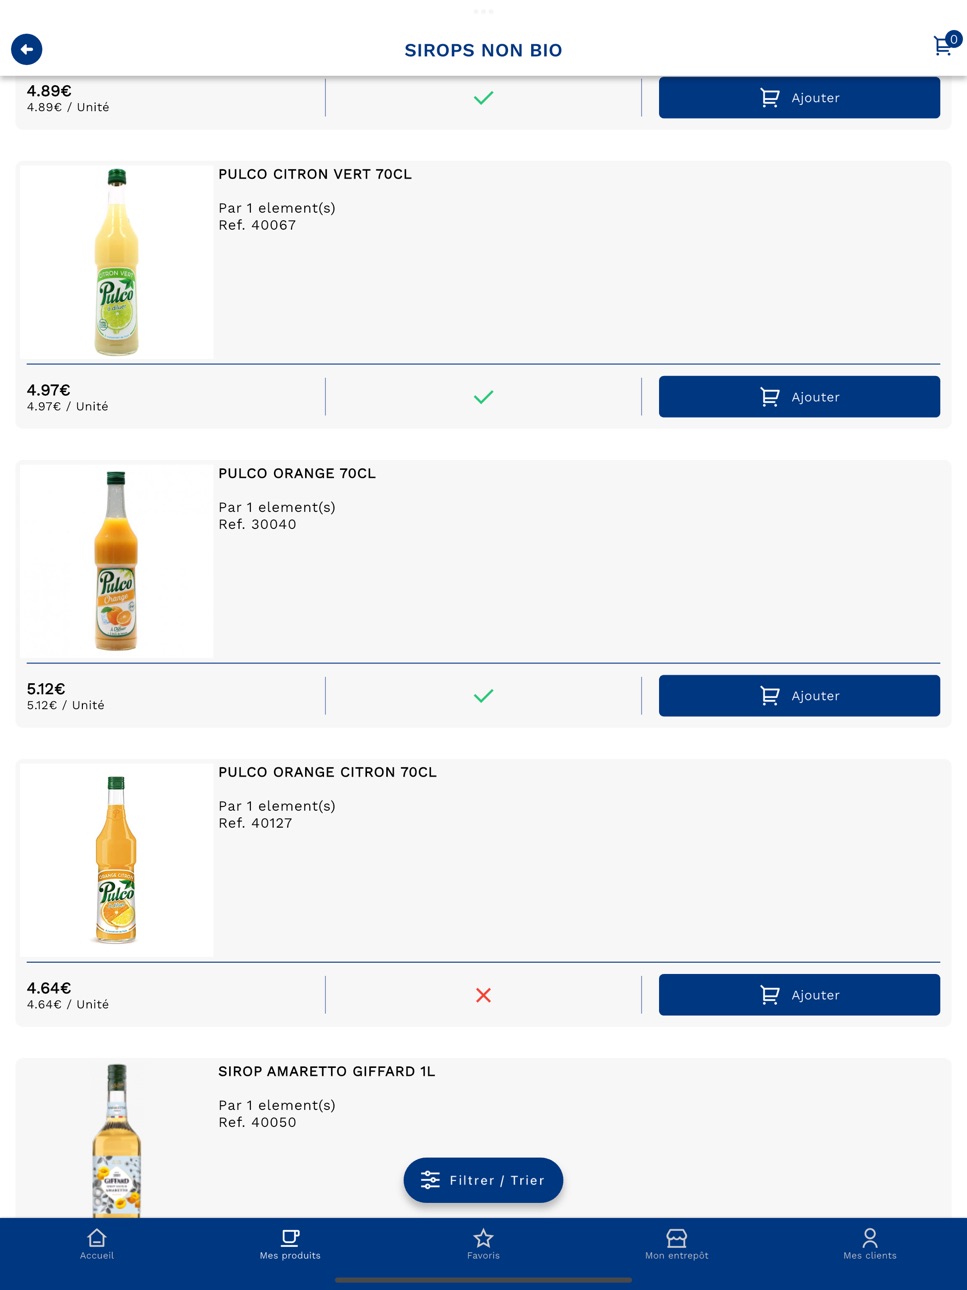Viewport: 967px width, 1290px height.
Task: Open Pulco Orange Citron bottle image
Action: tap(117, 860)
